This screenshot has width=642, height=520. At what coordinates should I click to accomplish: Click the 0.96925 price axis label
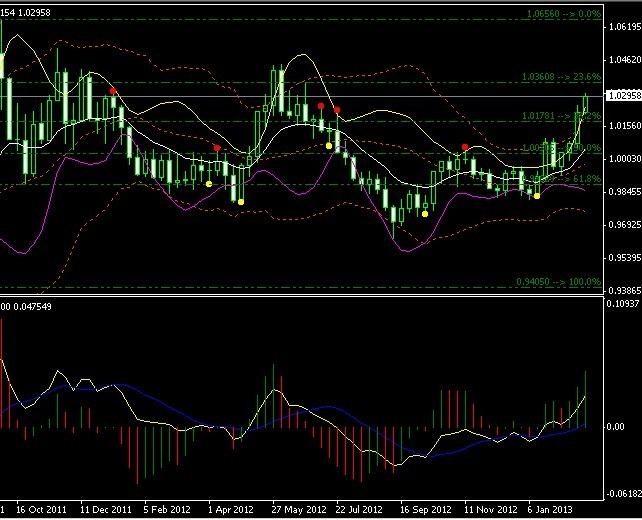(x=625, y=225)
